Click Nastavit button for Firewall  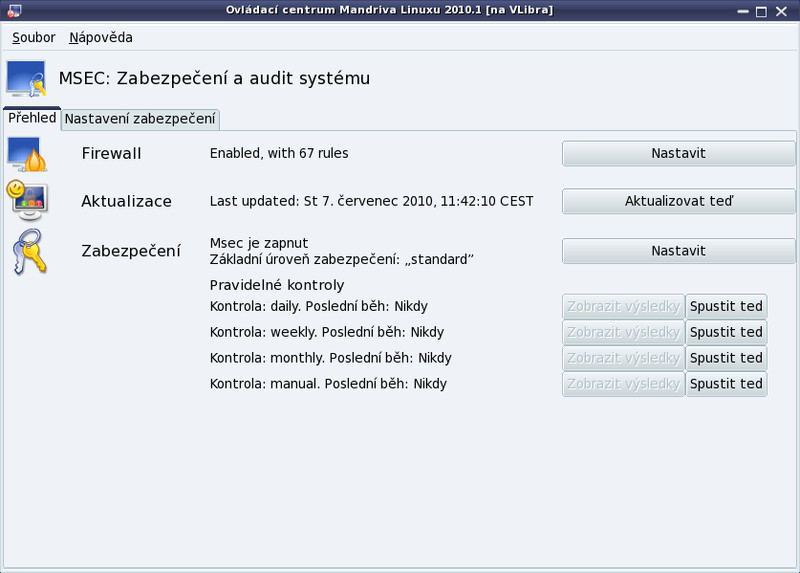point(679,154)
